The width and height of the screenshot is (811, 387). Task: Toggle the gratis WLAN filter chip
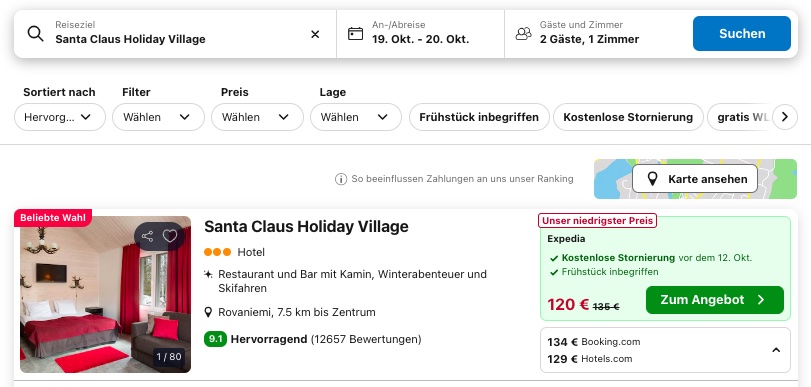(740, 117)
